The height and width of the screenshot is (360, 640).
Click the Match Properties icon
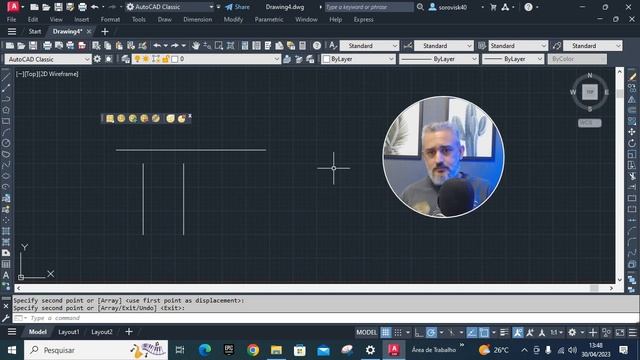coord(142,46)
